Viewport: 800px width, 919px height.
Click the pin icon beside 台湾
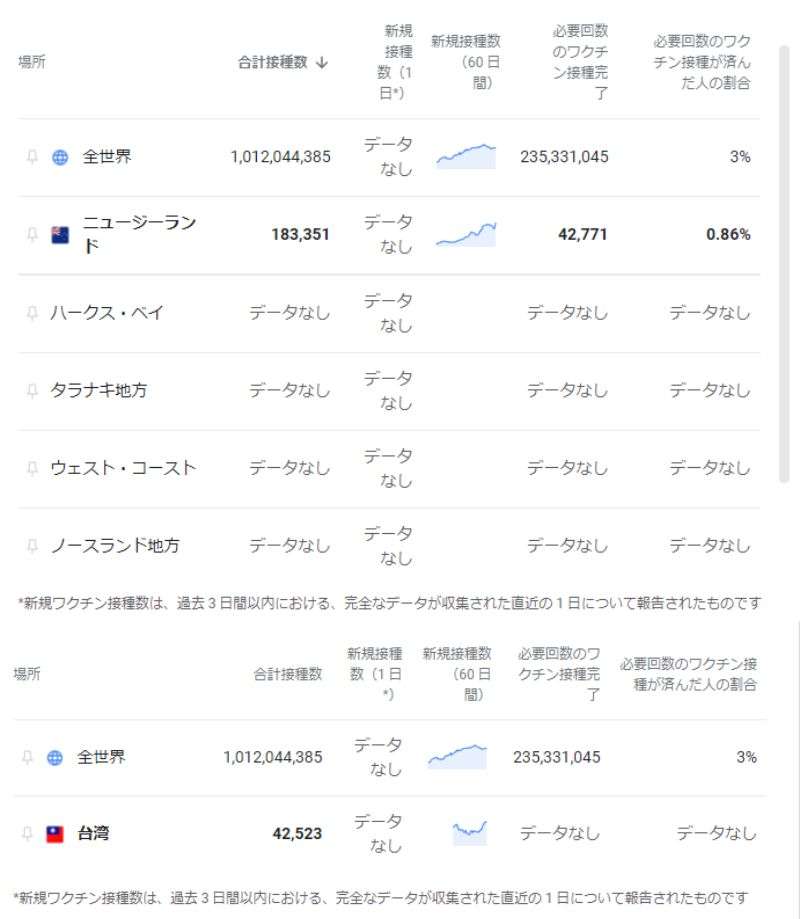[27, 833]
